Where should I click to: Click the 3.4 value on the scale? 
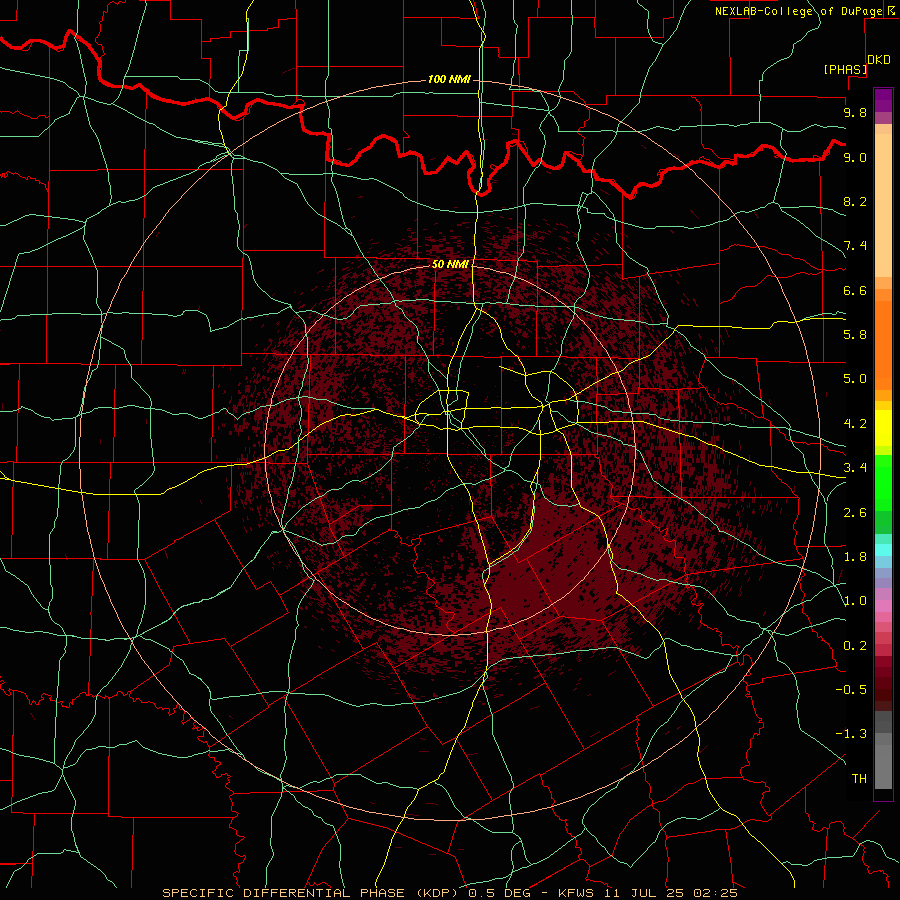point(855,468)
